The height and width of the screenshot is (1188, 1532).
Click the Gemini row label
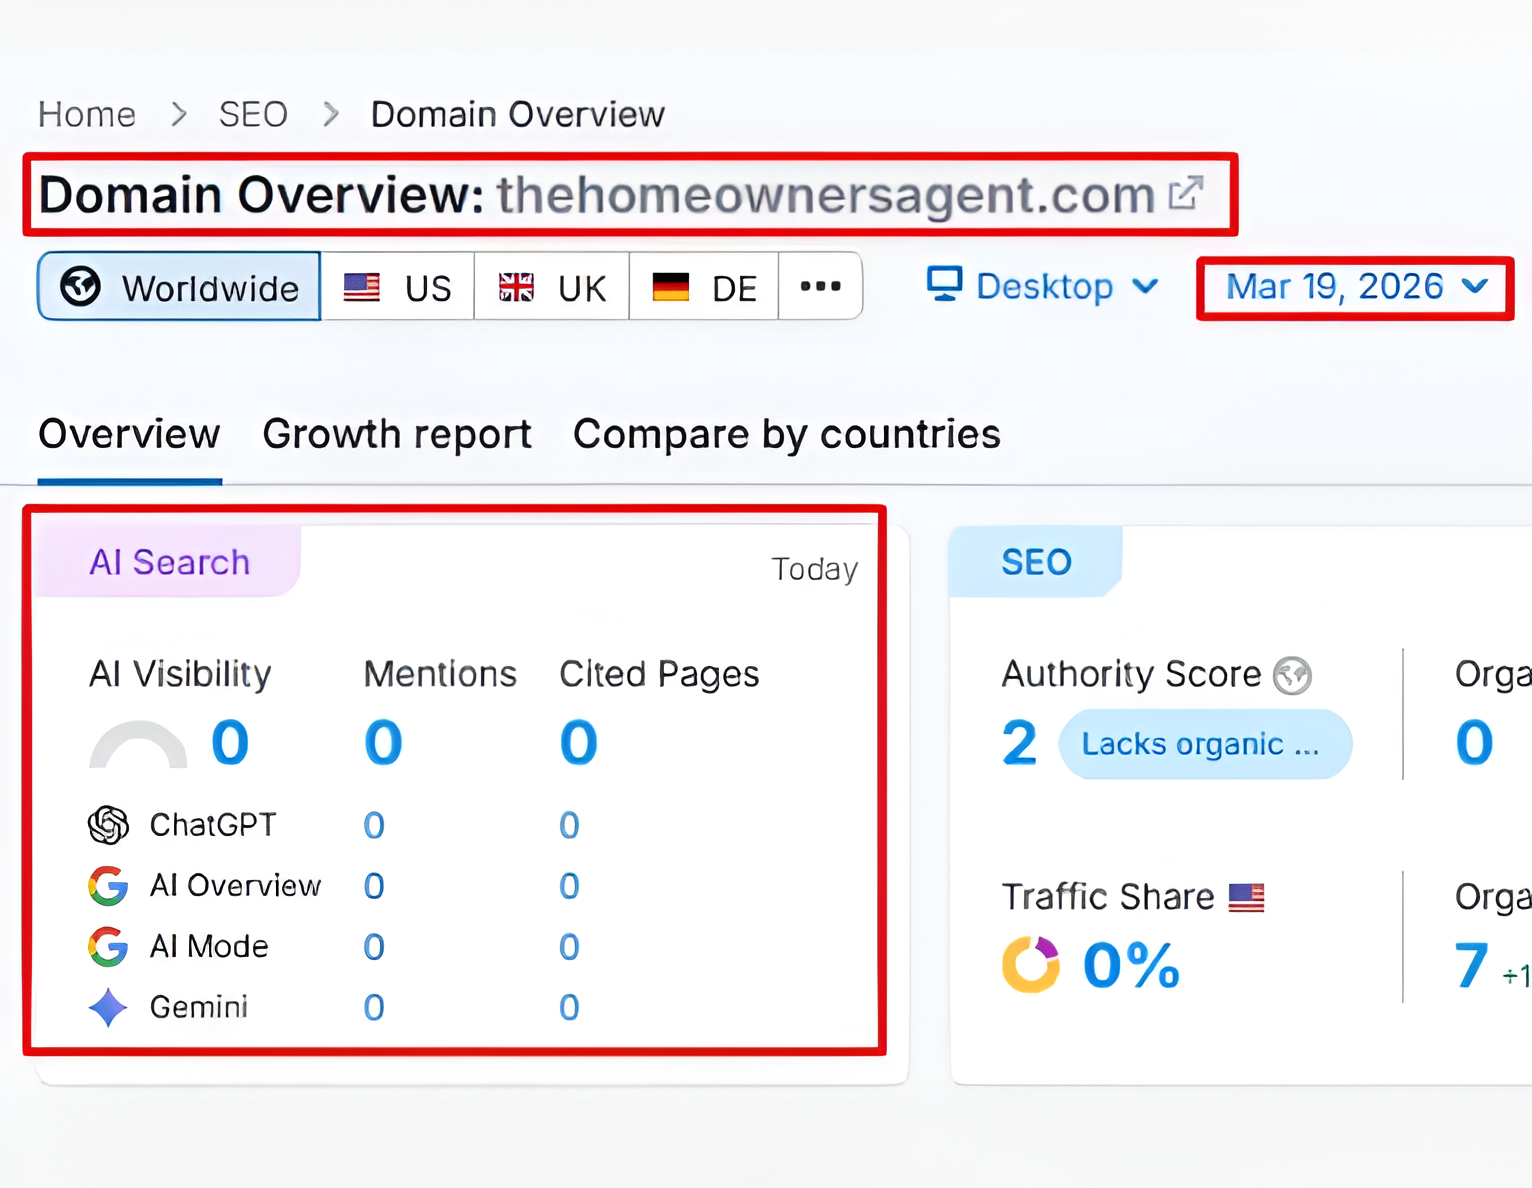tap(199, 1007)
